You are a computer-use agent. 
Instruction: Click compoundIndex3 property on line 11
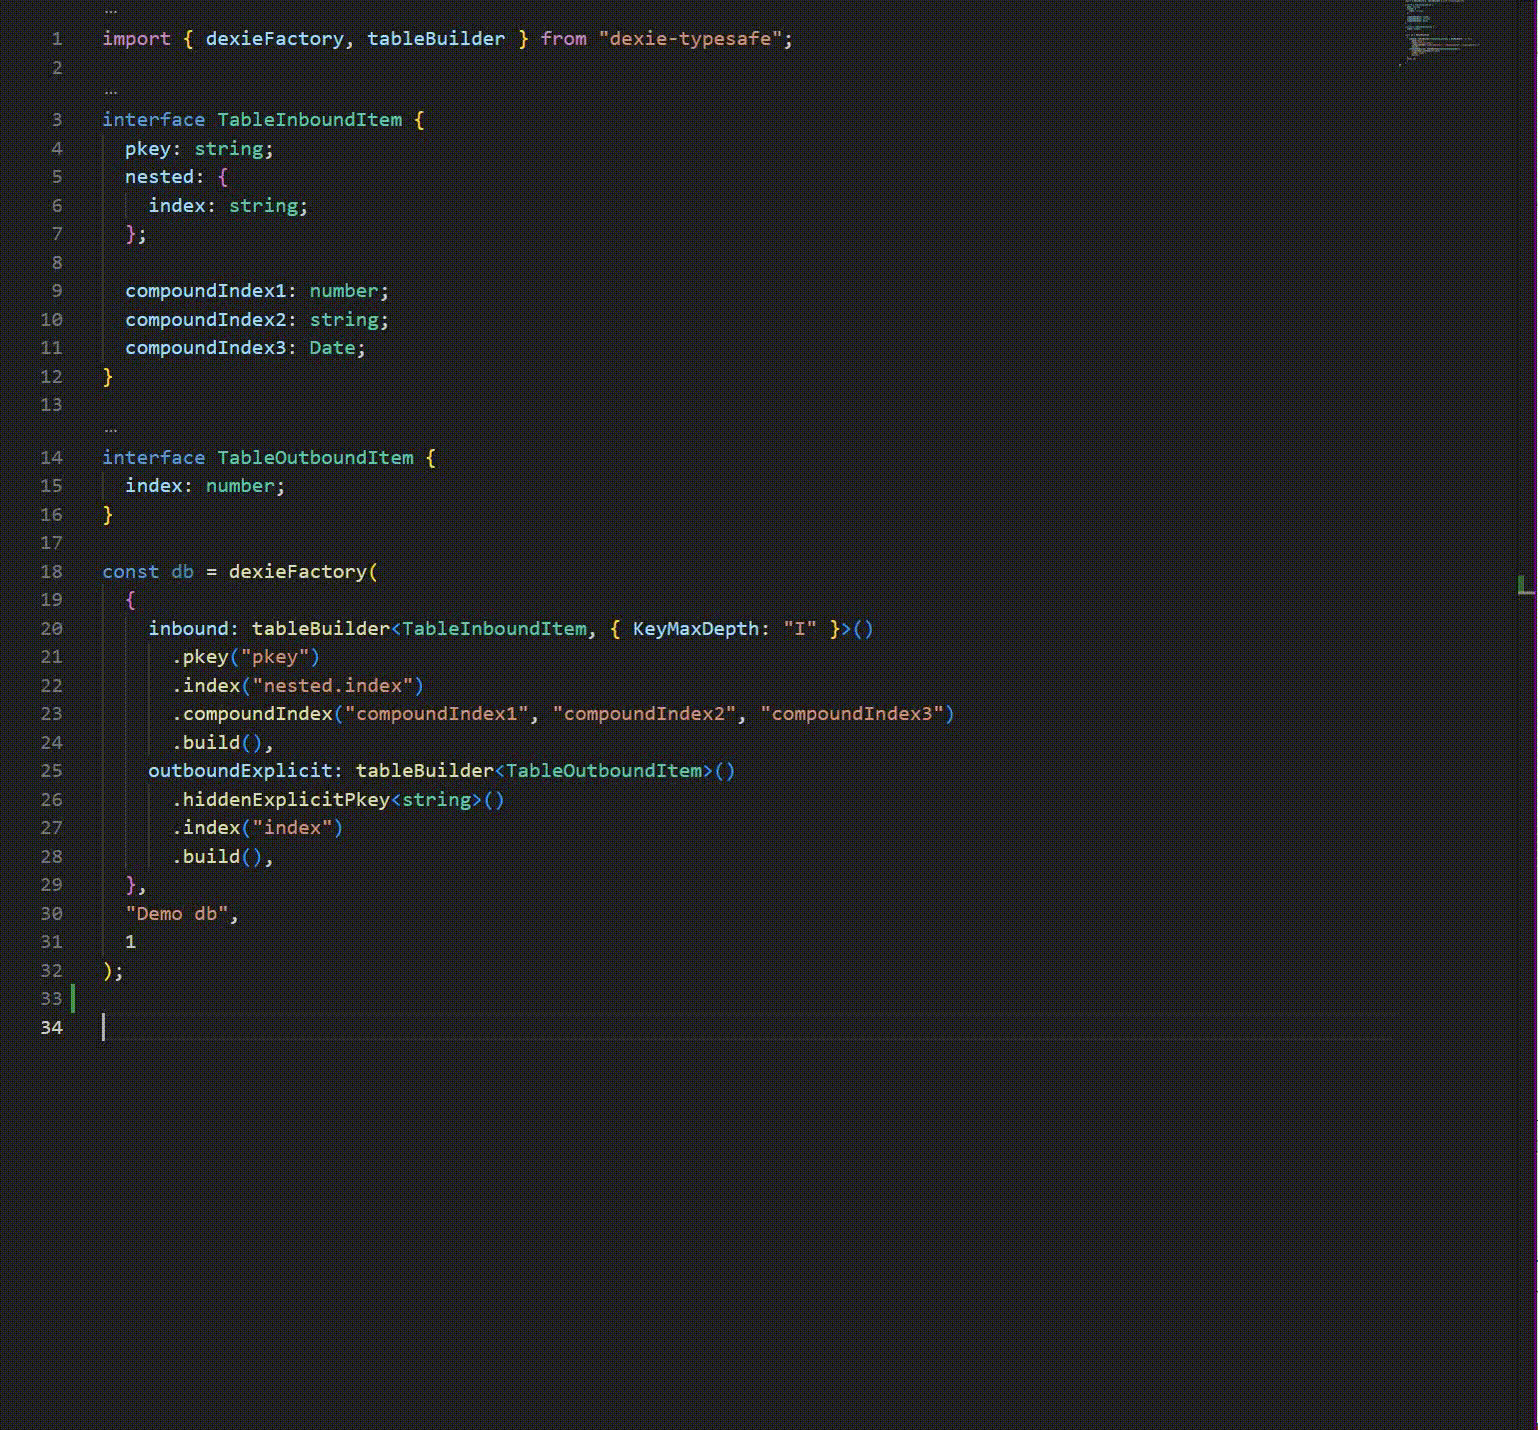click(206, 348)
